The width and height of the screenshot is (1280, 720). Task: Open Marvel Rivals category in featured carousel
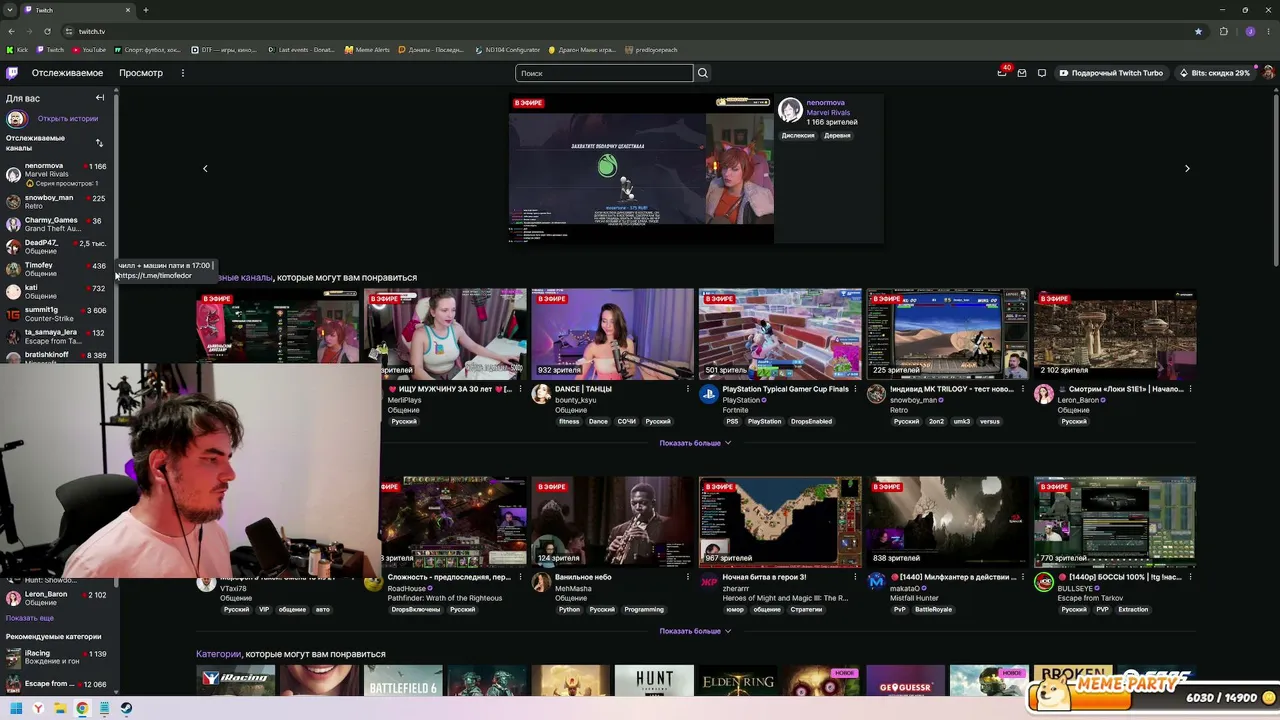pyautogui.click(x=828, y=112)
